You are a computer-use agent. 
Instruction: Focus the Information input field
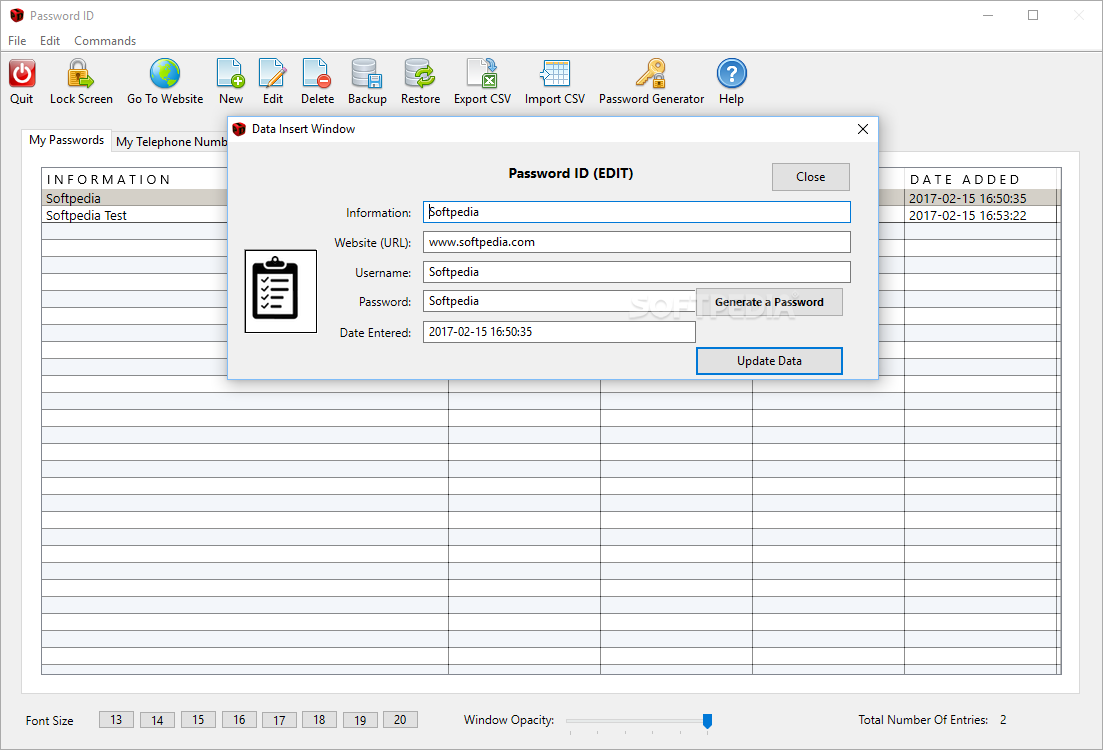coord(637,212)
